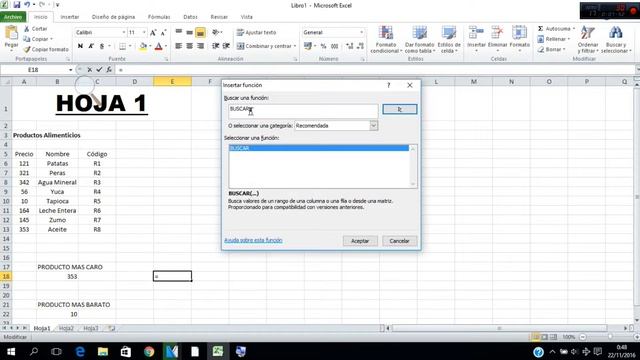
Task: Switch to the Vista tab
Action: click(x=247, y=17)
